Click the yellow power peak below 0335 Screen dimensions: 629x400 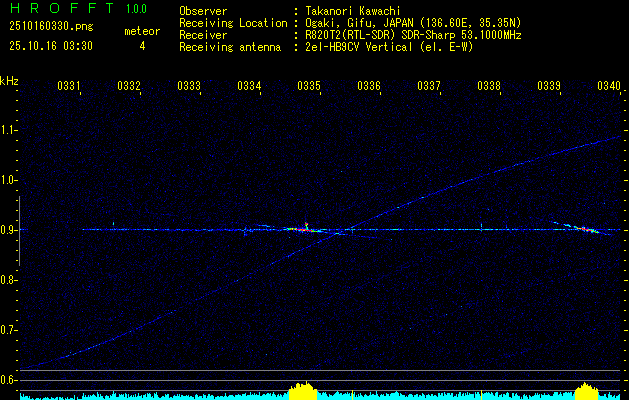(303, 391)
